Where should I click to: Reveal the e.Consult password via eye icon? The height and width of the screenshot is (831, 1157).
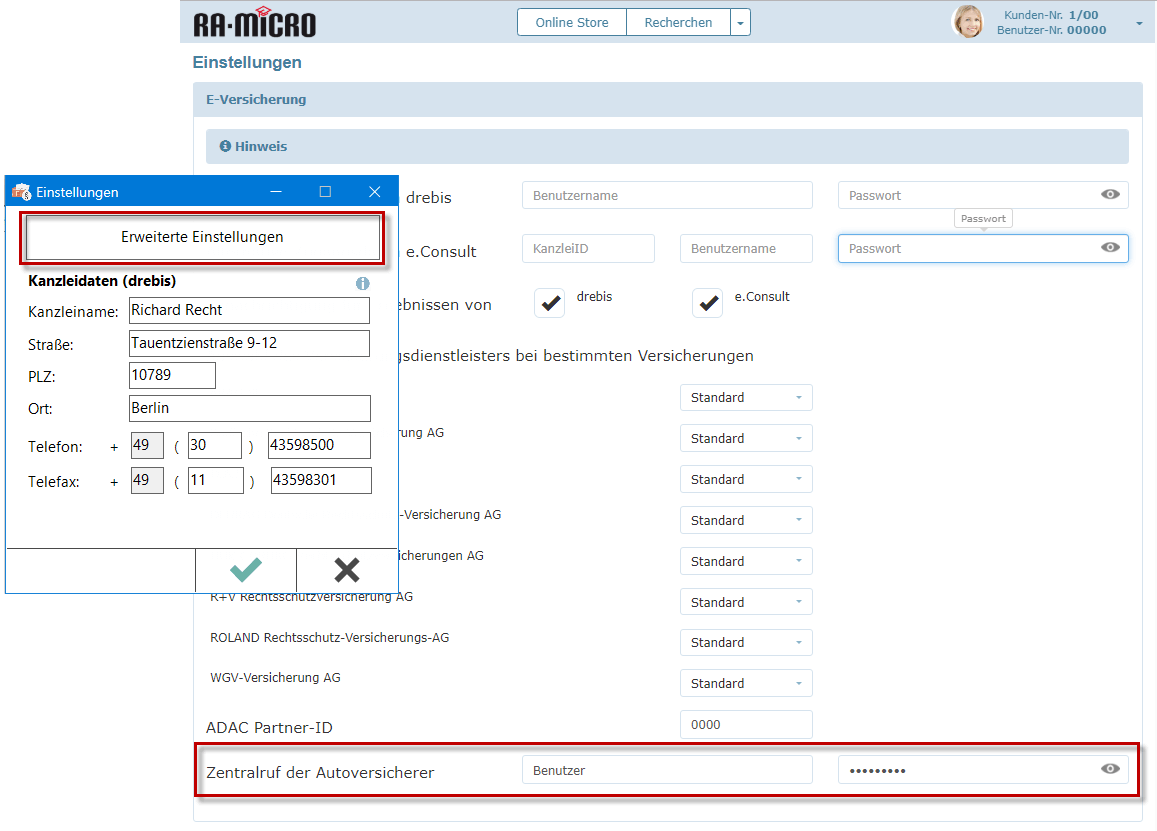(x=1110, y=248)
